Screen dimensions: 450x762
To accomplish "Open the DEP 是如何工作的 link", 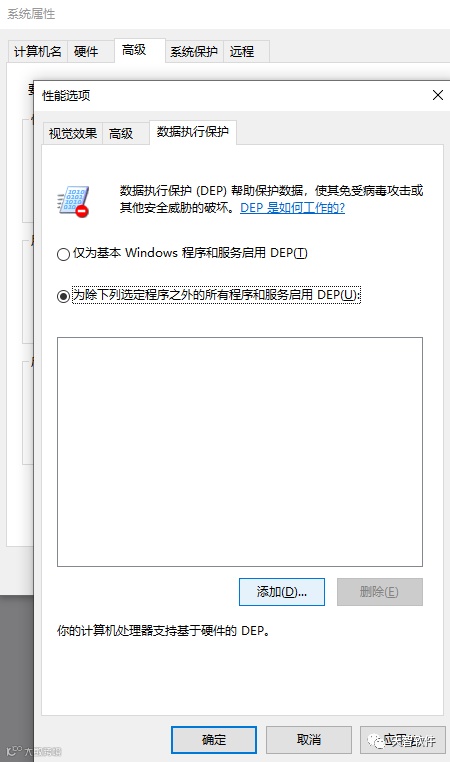I will coord(293,208).
